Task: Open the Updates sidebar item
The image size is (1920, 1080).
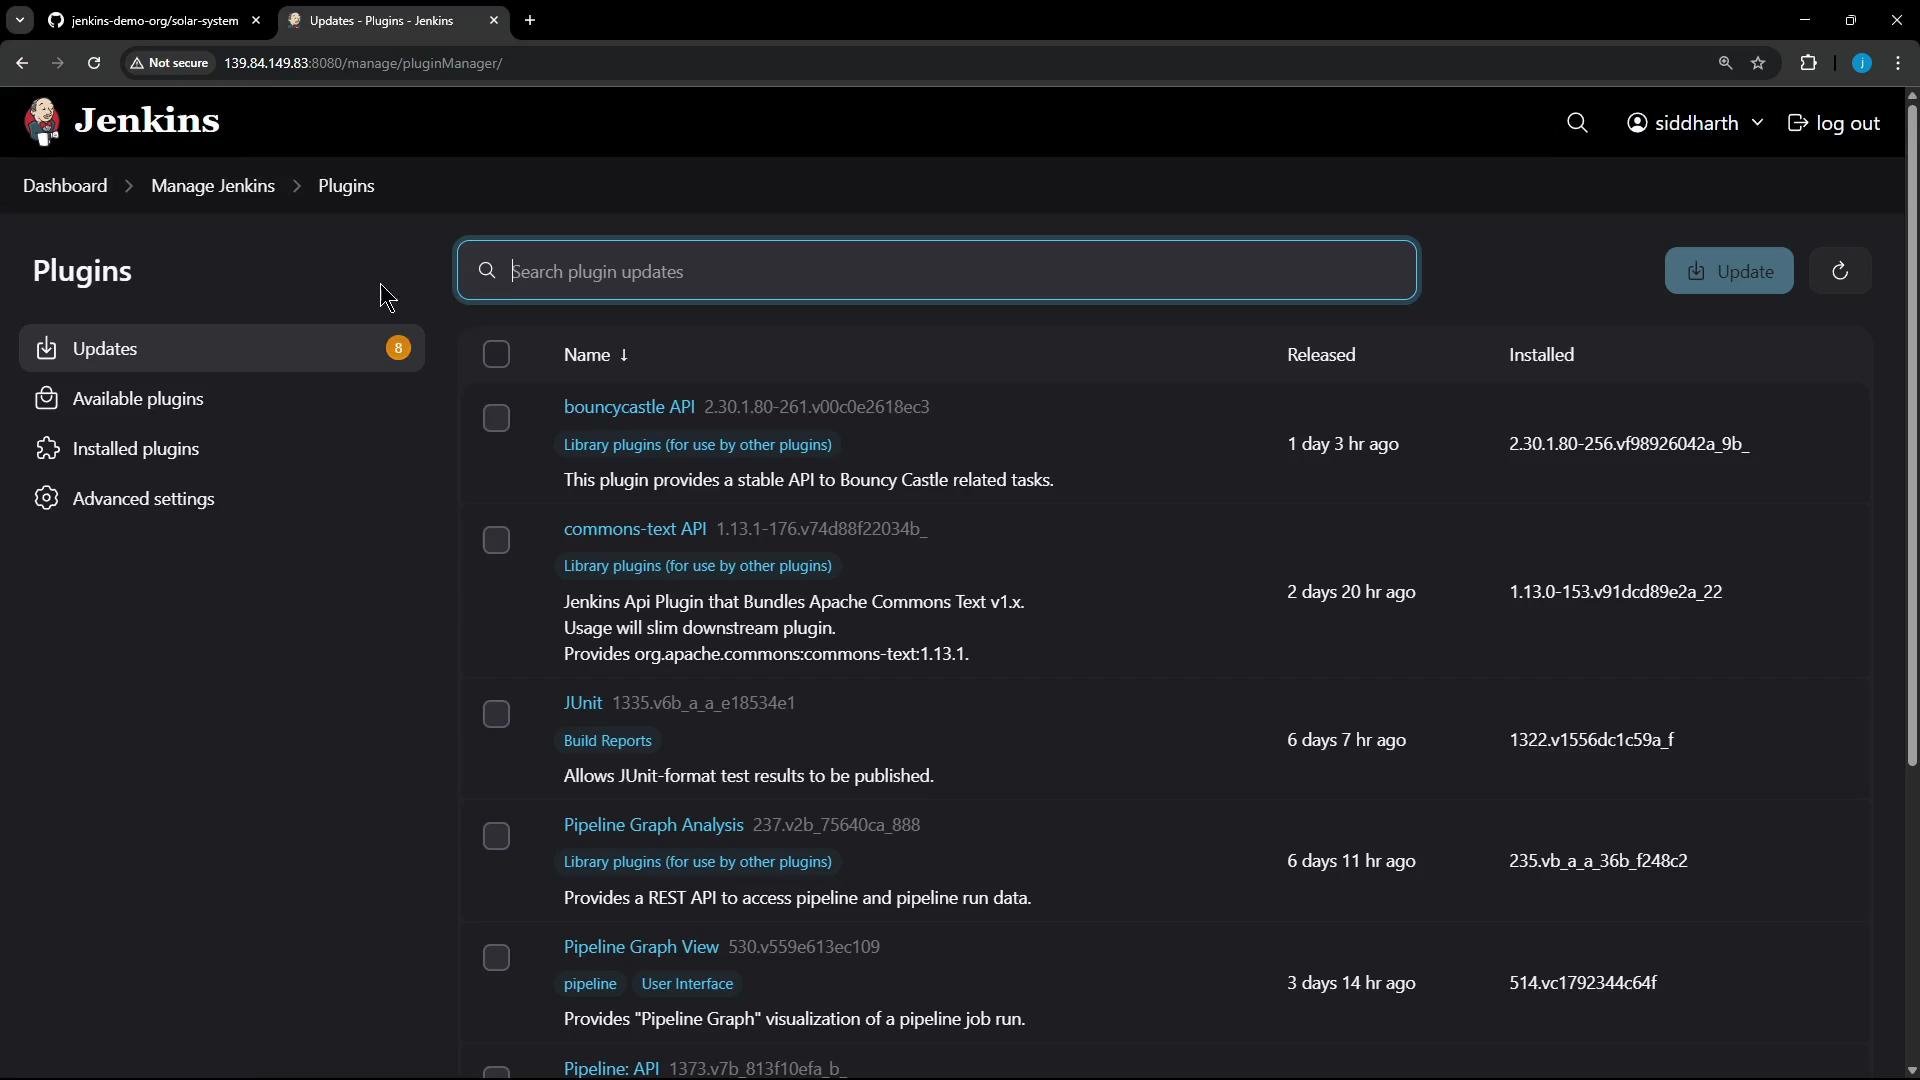Action: 222,348
